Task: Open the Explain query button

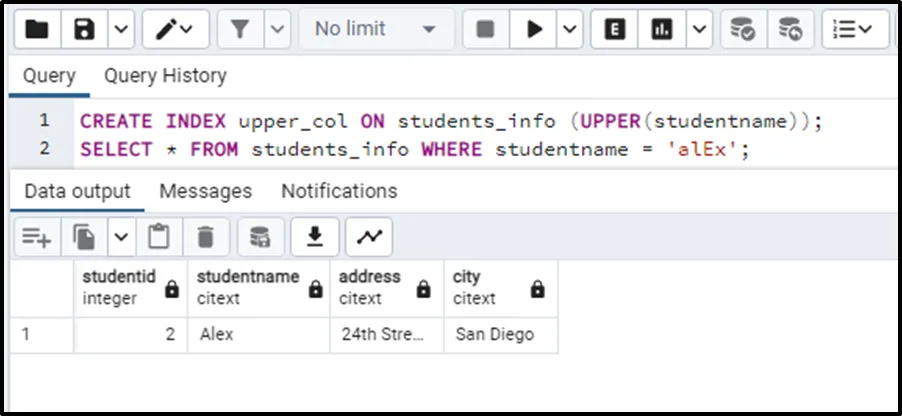Action: pos(614,29)
